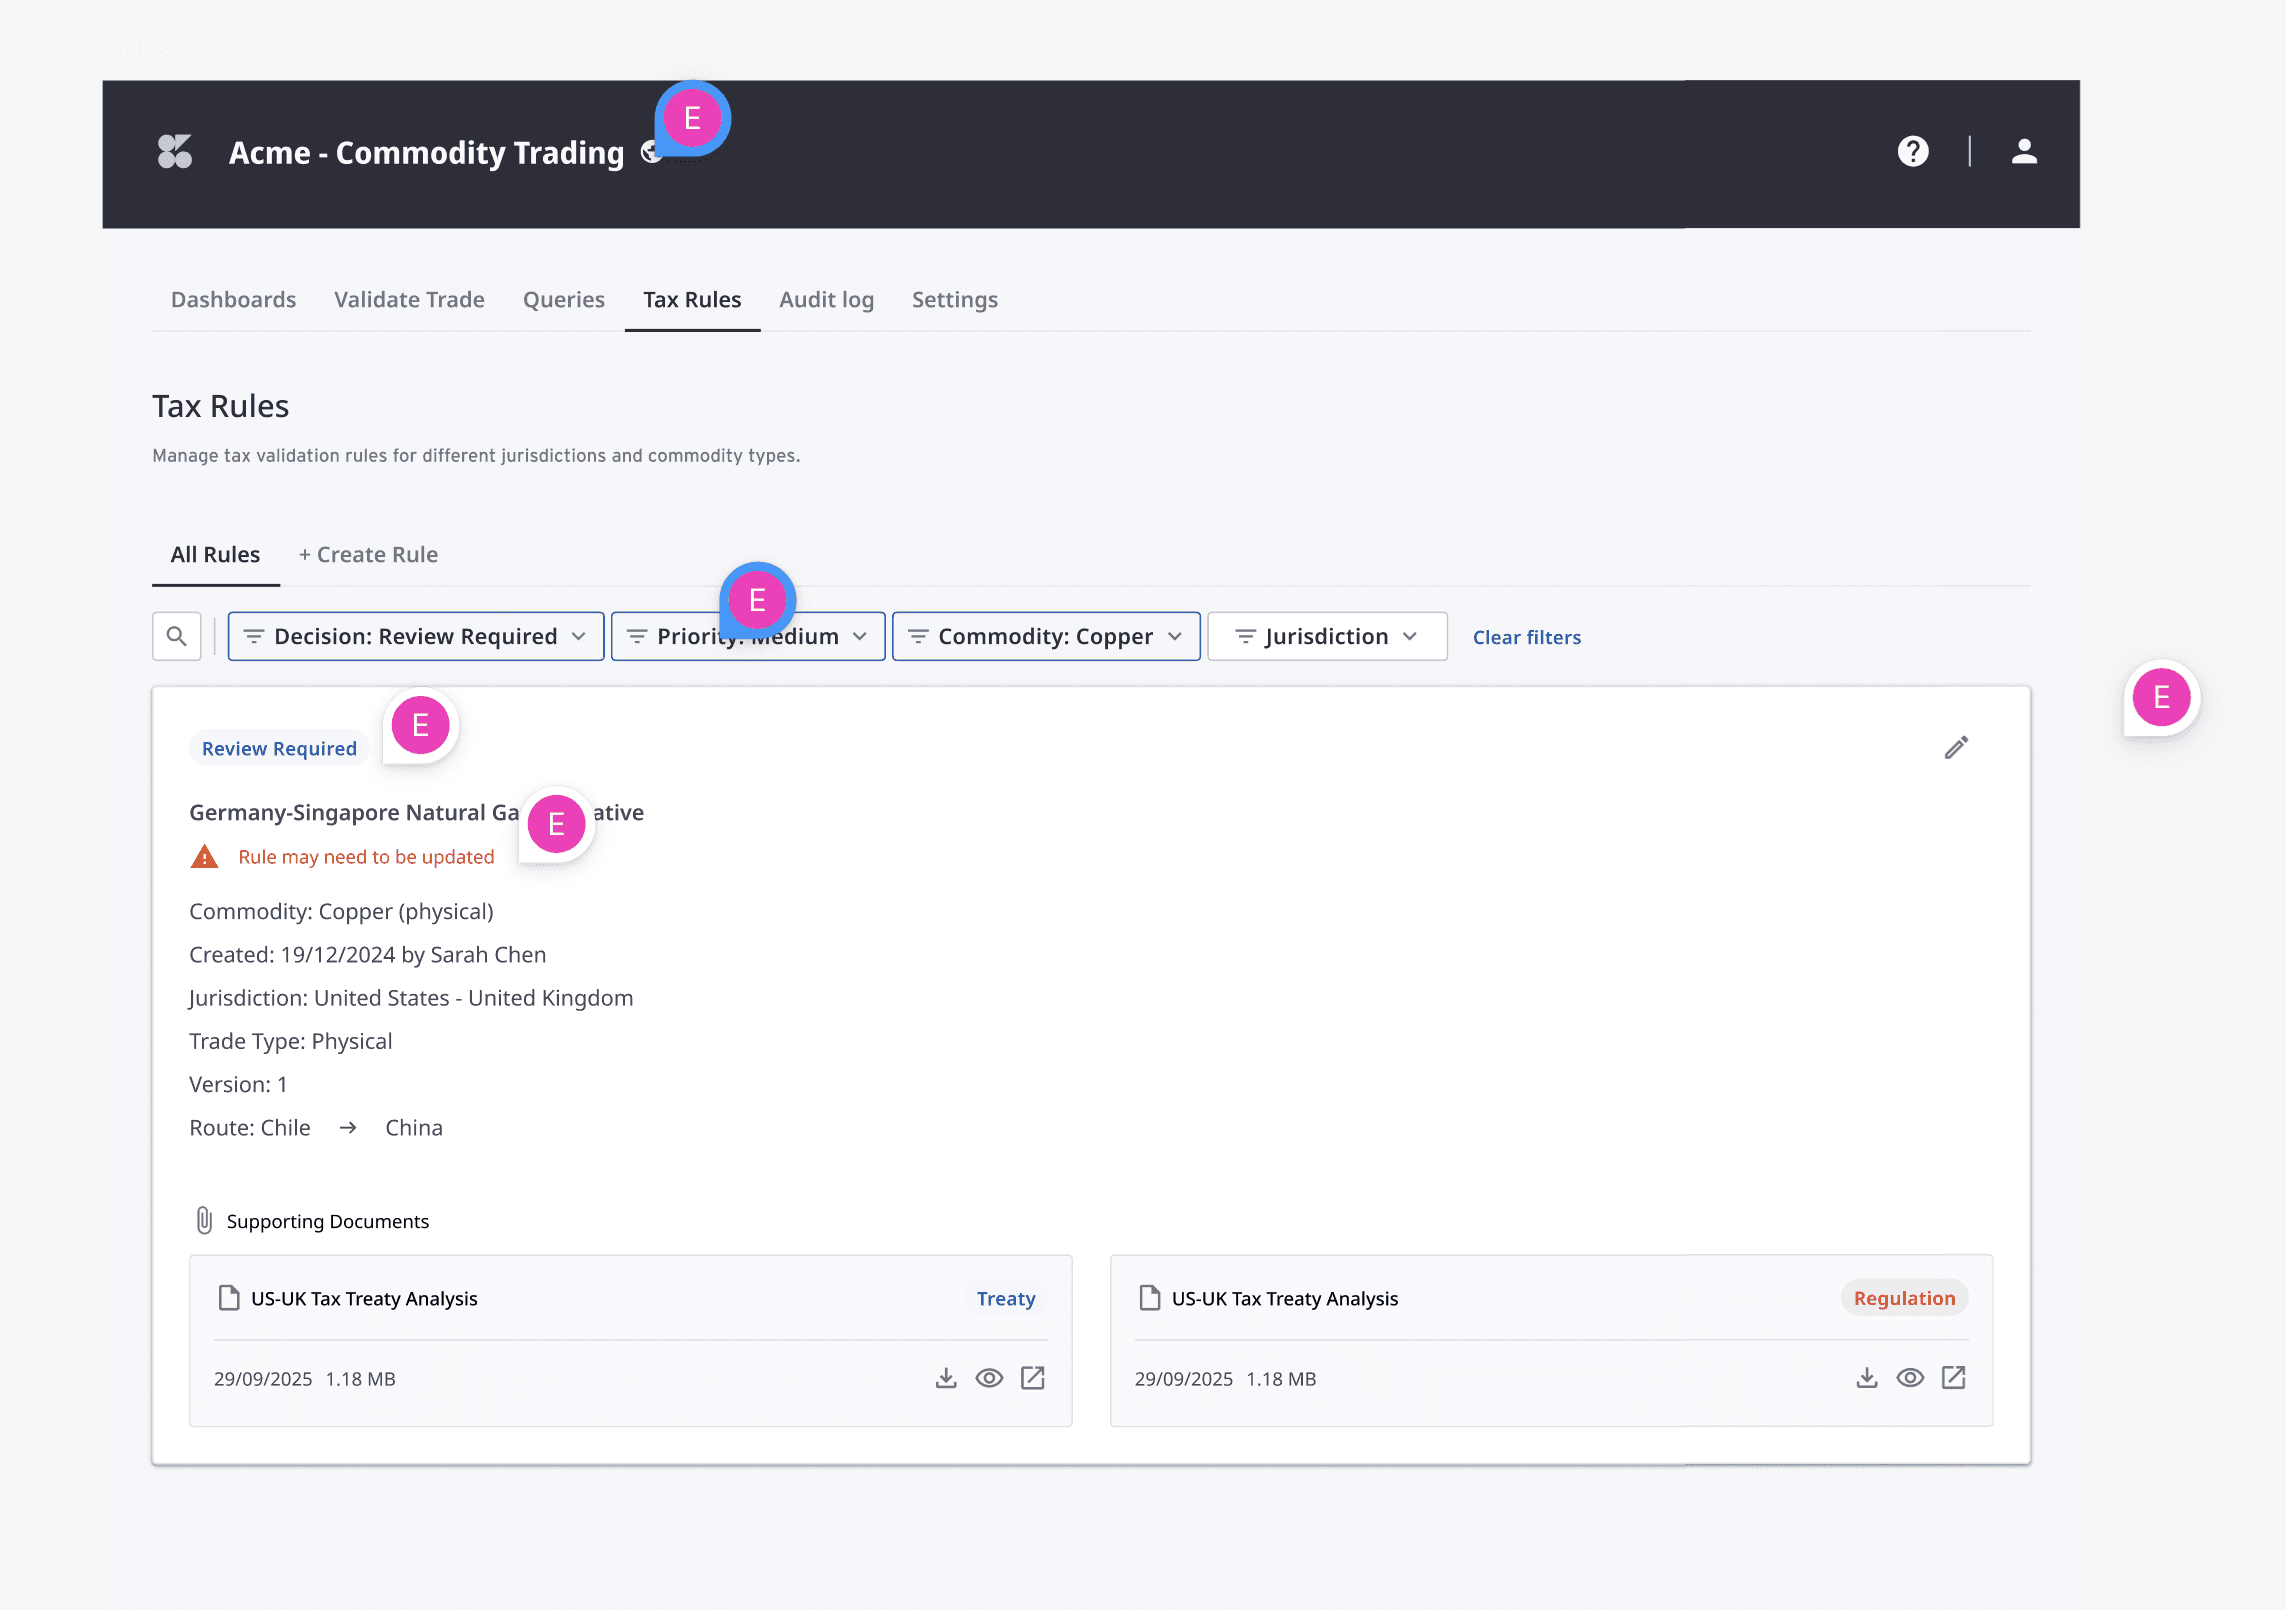Click the help question mark icon

pyautogui.click(x=1912, y=152)
